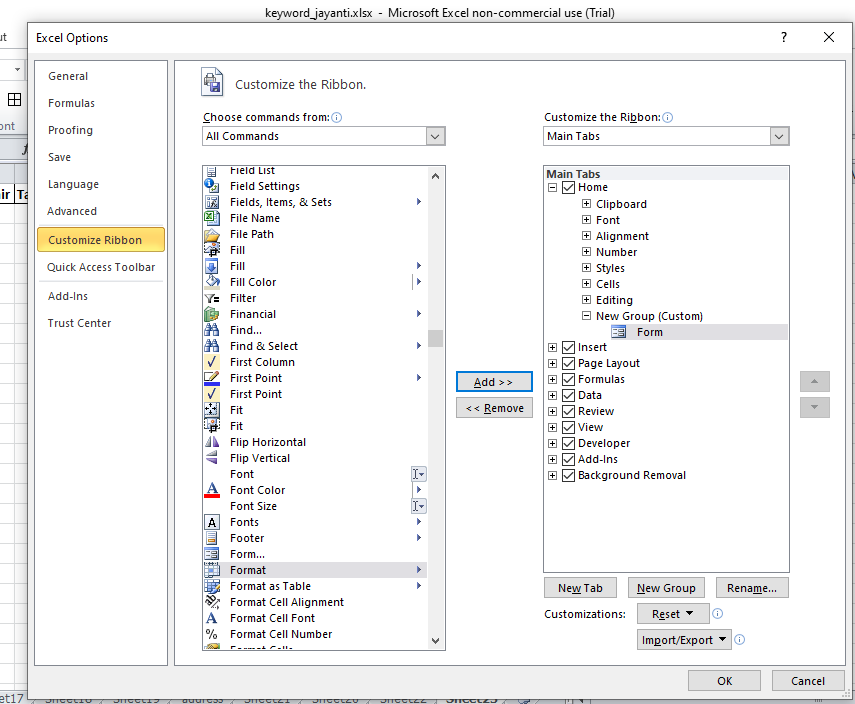Click the Fill Color paint bucket icon
Screen dimensions: 855x704
[212, 282]
